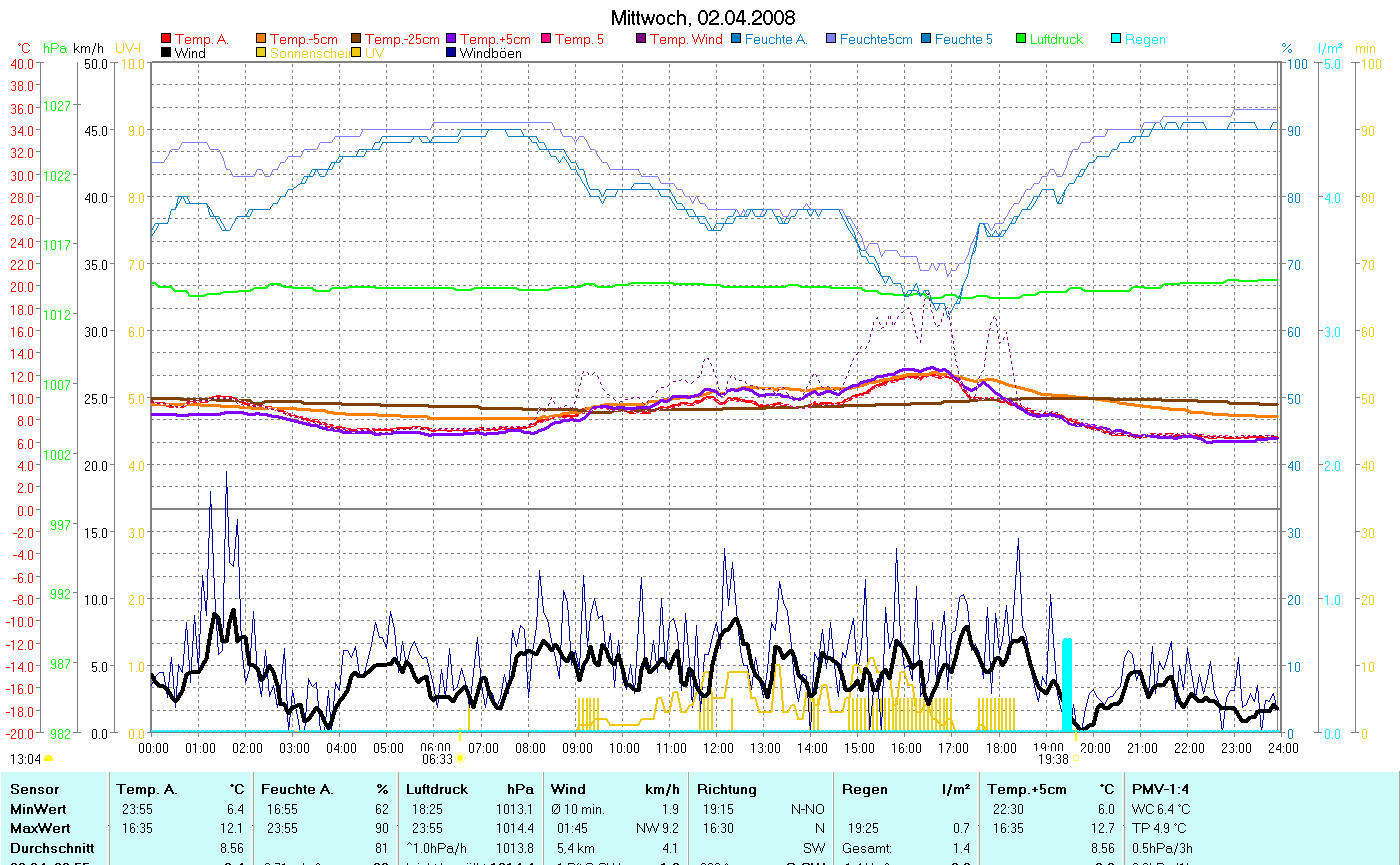Click the orange Temp.-5cm legend swatch
Viewport: 1400px width, 865px height.
261,39
